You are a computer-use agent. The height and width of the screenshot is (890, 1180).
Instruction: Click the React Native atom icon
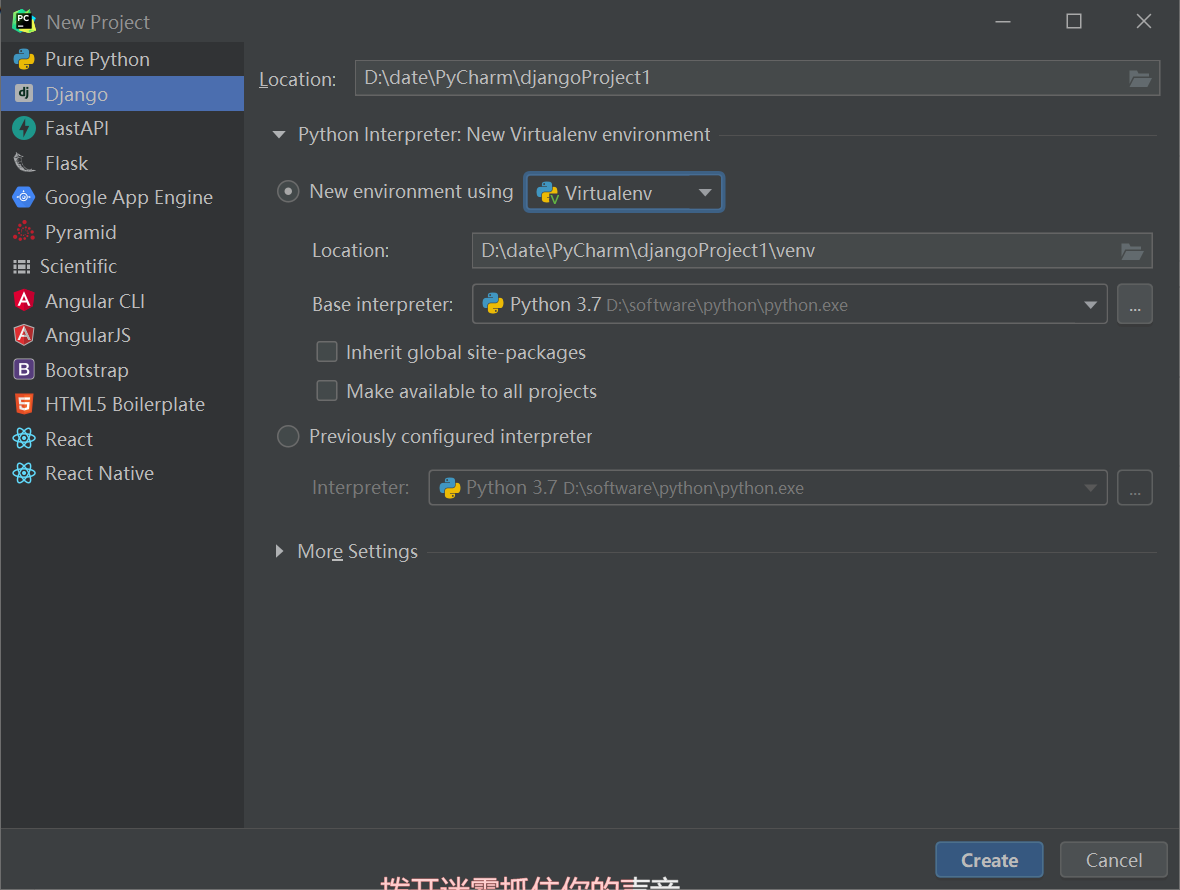coord(24,473)
